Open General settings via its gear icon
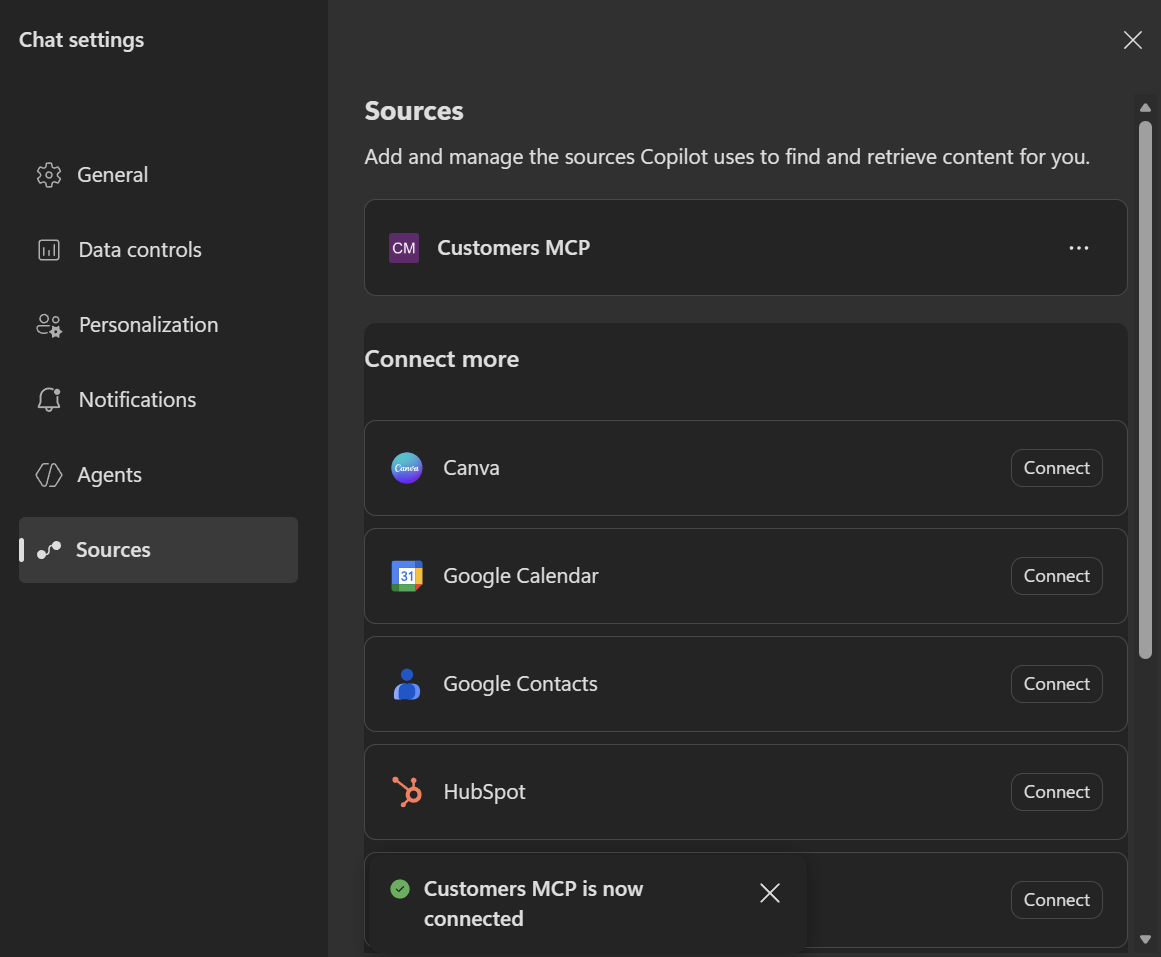 pos(49,175)
